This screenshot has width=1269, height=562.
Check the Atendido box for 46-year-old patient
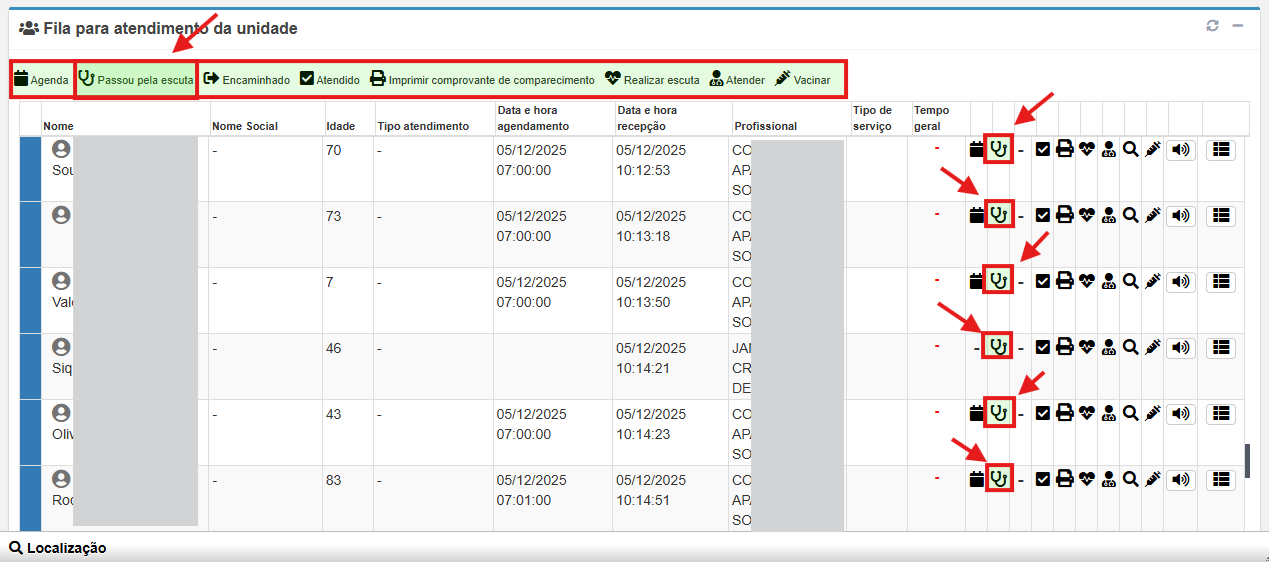tap(1043, 347)
